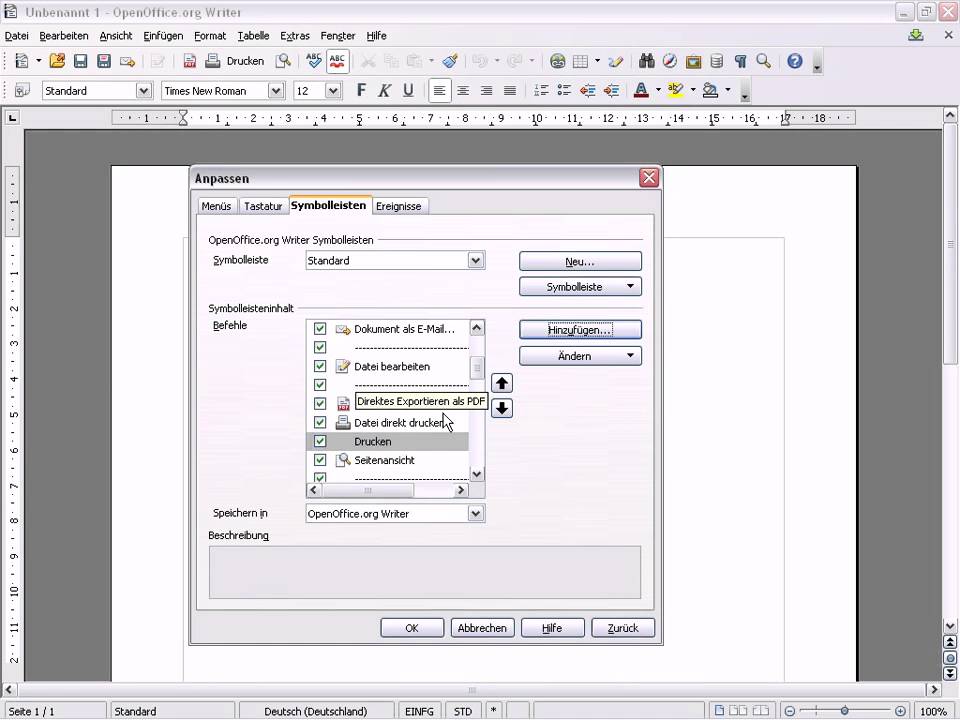This screenshot has height=720, width=960.
Task: Click the Export as PDF toolbar icon
Action: (190, 61)
